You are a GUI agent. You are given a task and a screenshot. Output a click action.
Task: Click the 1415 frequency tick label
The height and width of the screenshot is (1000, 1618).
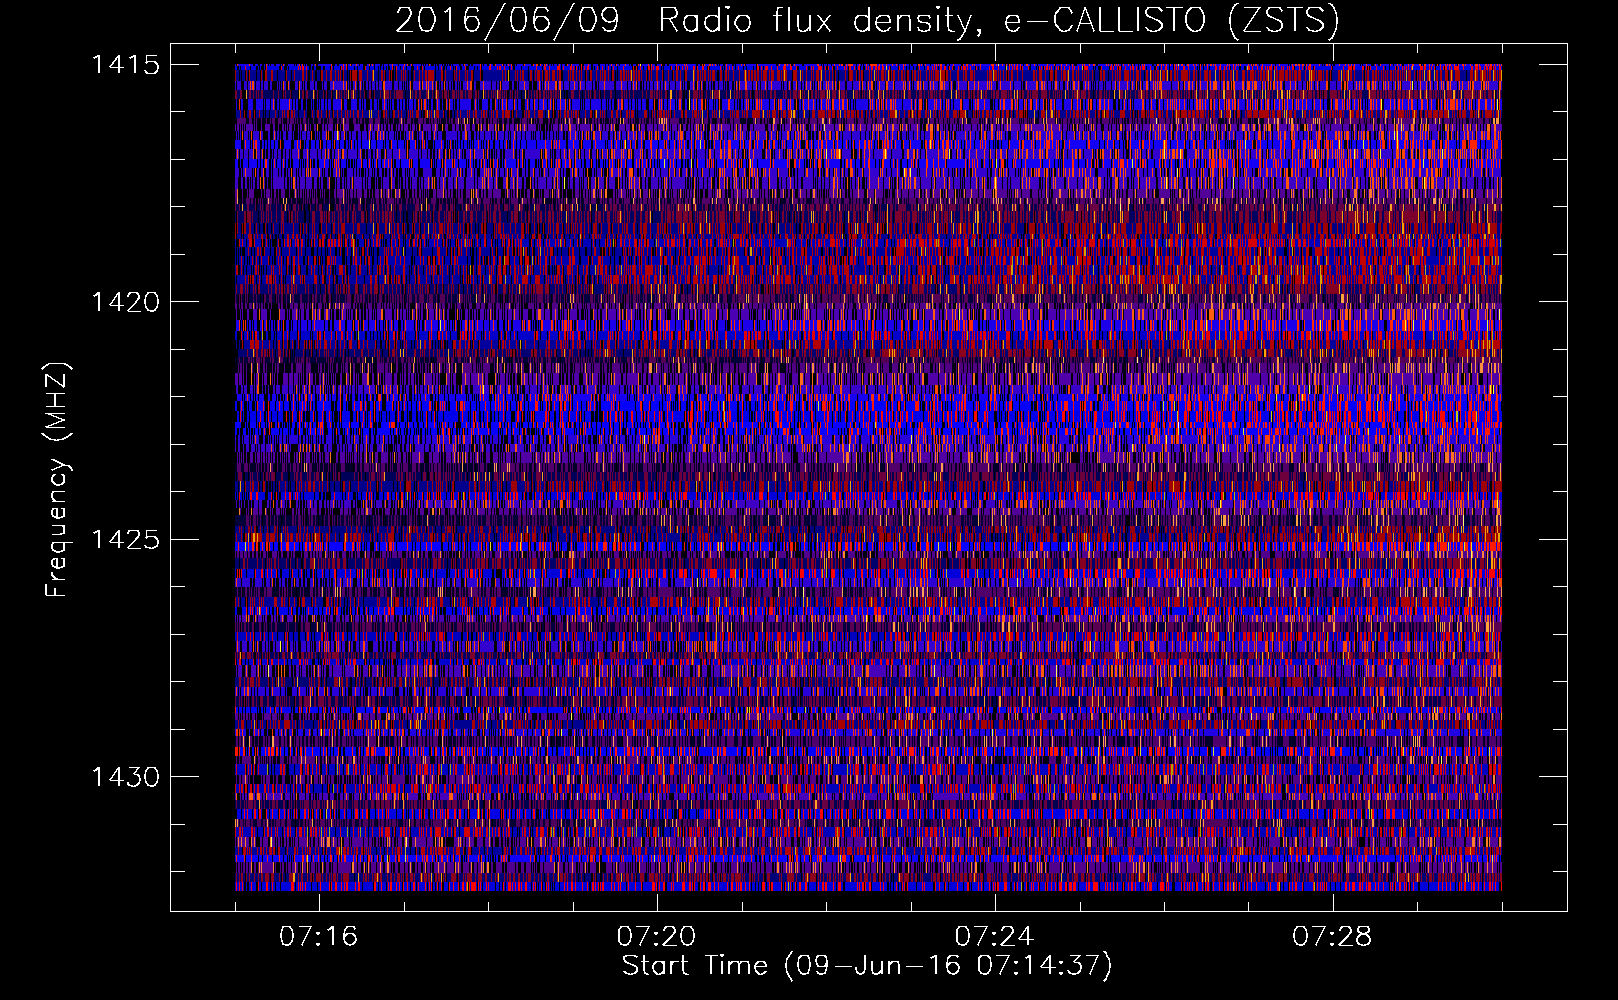[125, 65]
